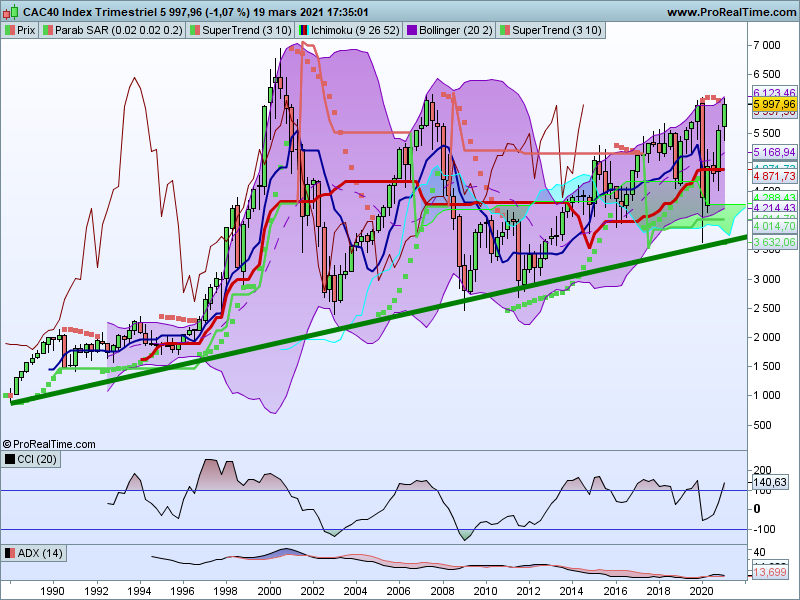Open the CCI (20) panel label
The image size is (800, 600).
coord(31,459)
